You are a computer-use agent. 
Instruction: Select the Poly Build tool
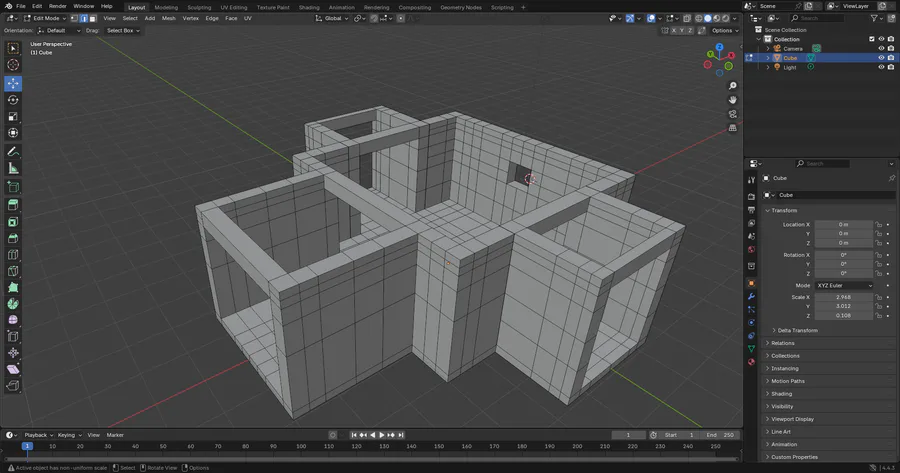[x=13, y=287]
